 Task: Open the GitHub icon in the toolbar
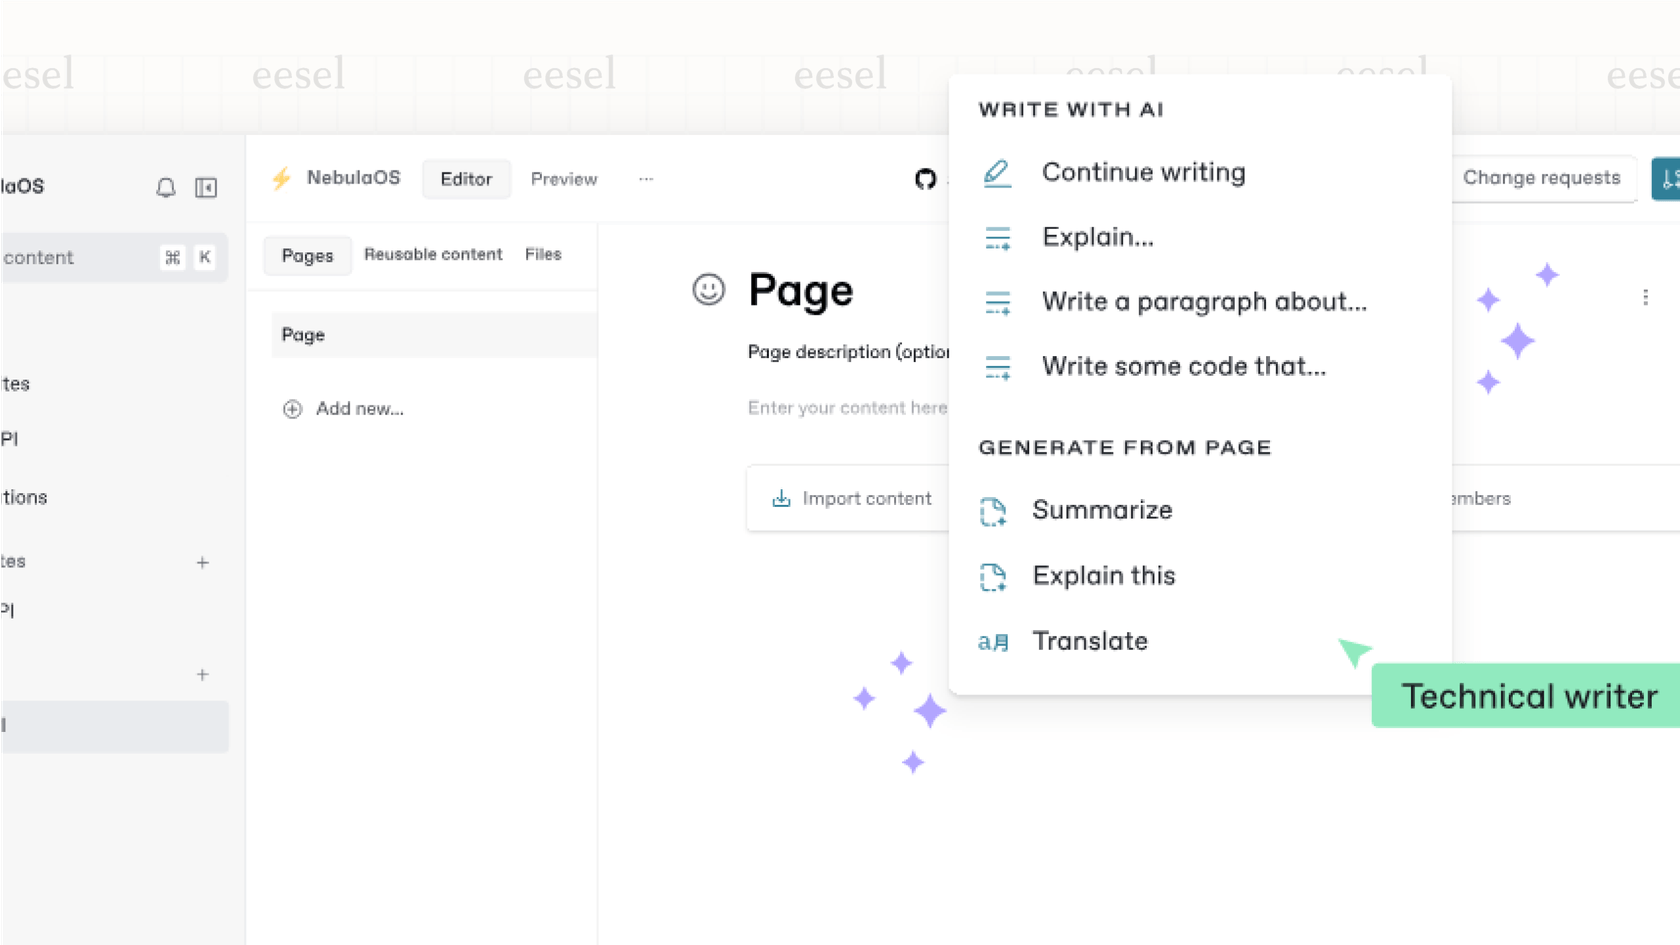[923, 180]
